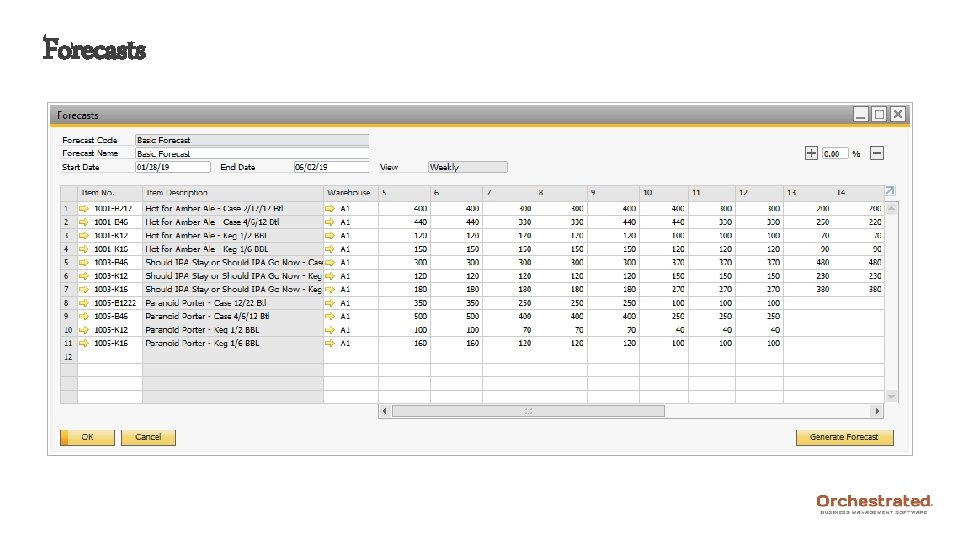This screenshot has height=540, width=960.
Task: Click the Item No. column header
Action: [110, 192]
